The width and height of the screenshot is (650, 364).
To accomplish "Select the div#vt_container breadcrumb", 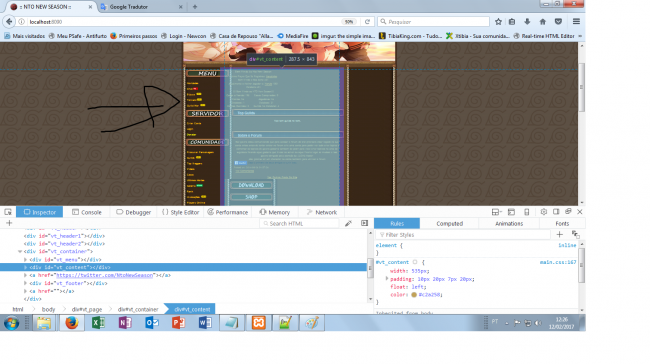I will tap(138, 309).
